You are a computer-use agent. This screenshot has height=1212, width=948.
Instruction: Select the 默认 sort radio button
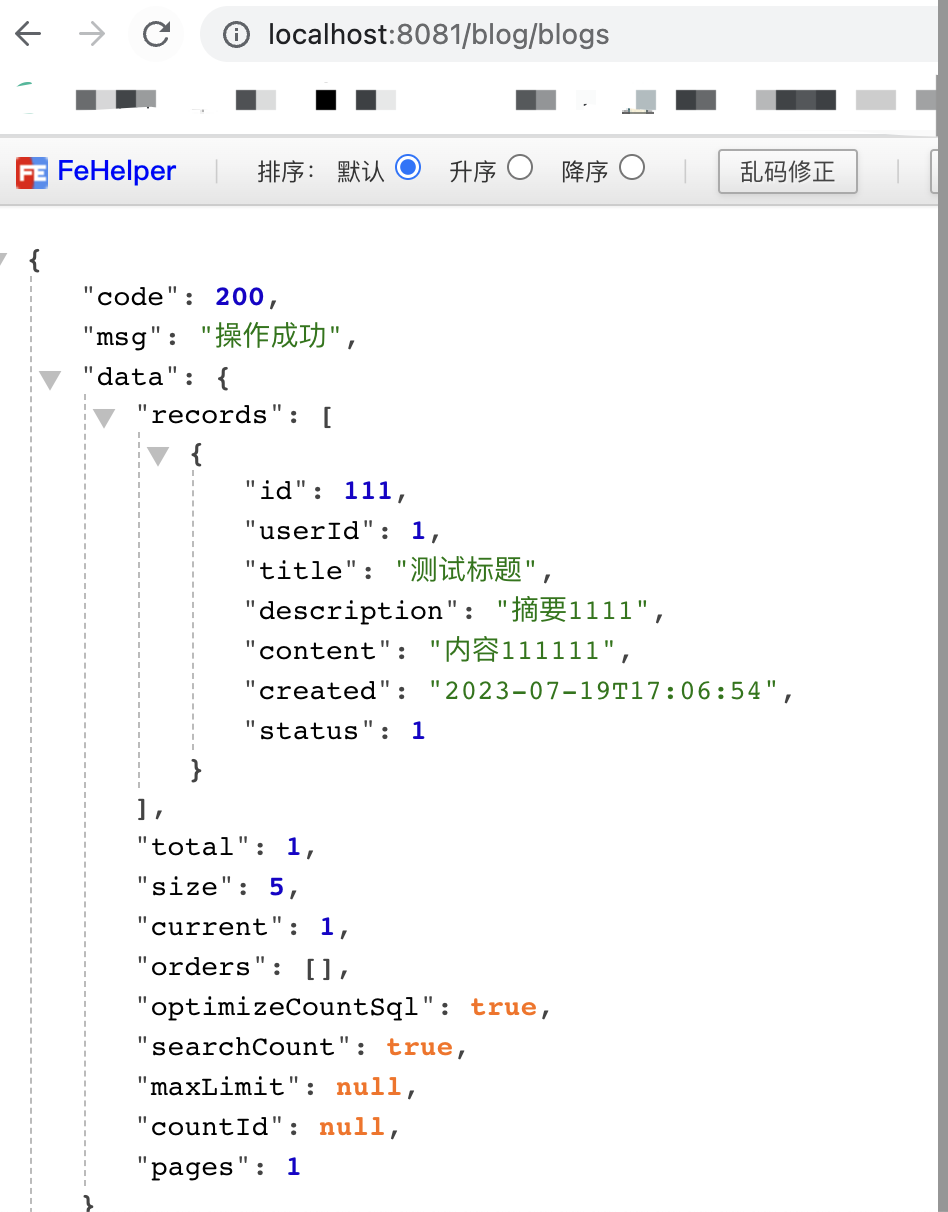click(407, 168)
